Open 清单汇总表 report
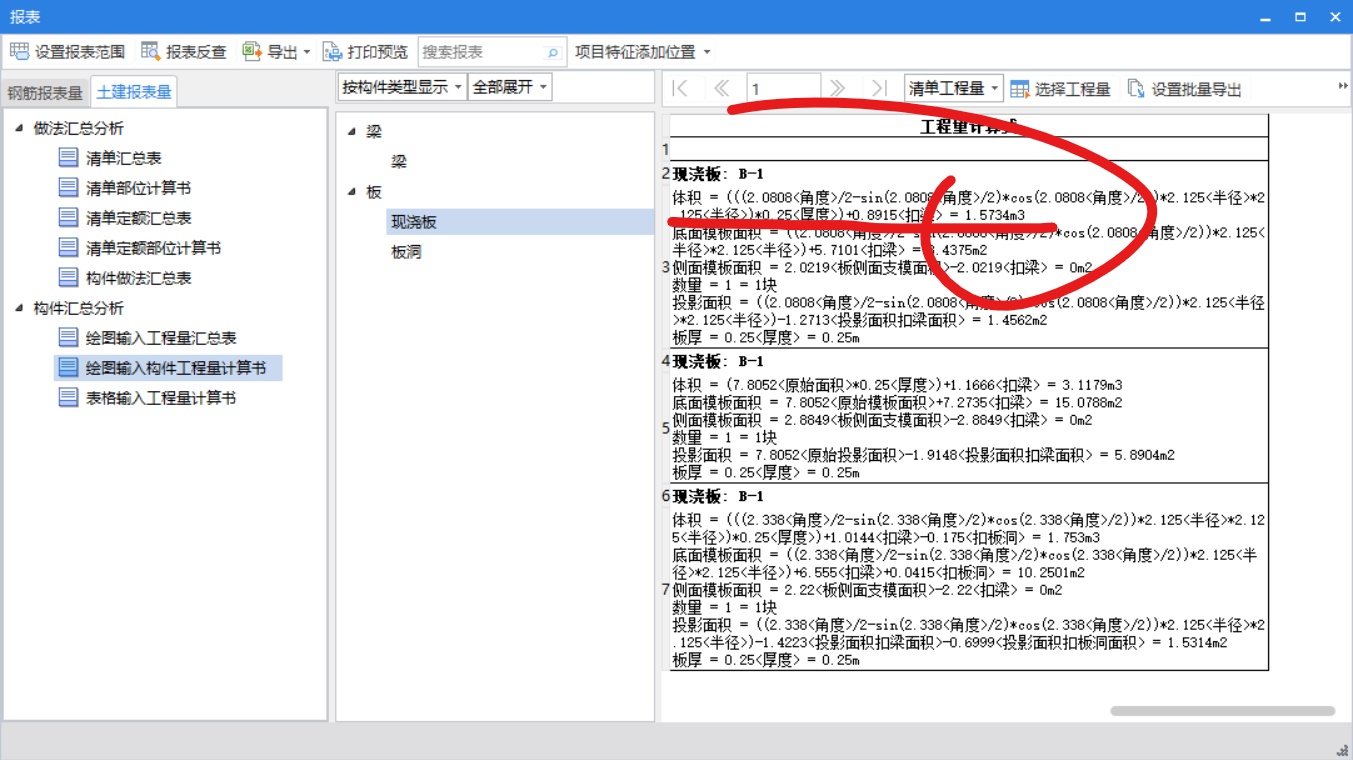Viewport: 1353px width, 760px height. [124, 158]
